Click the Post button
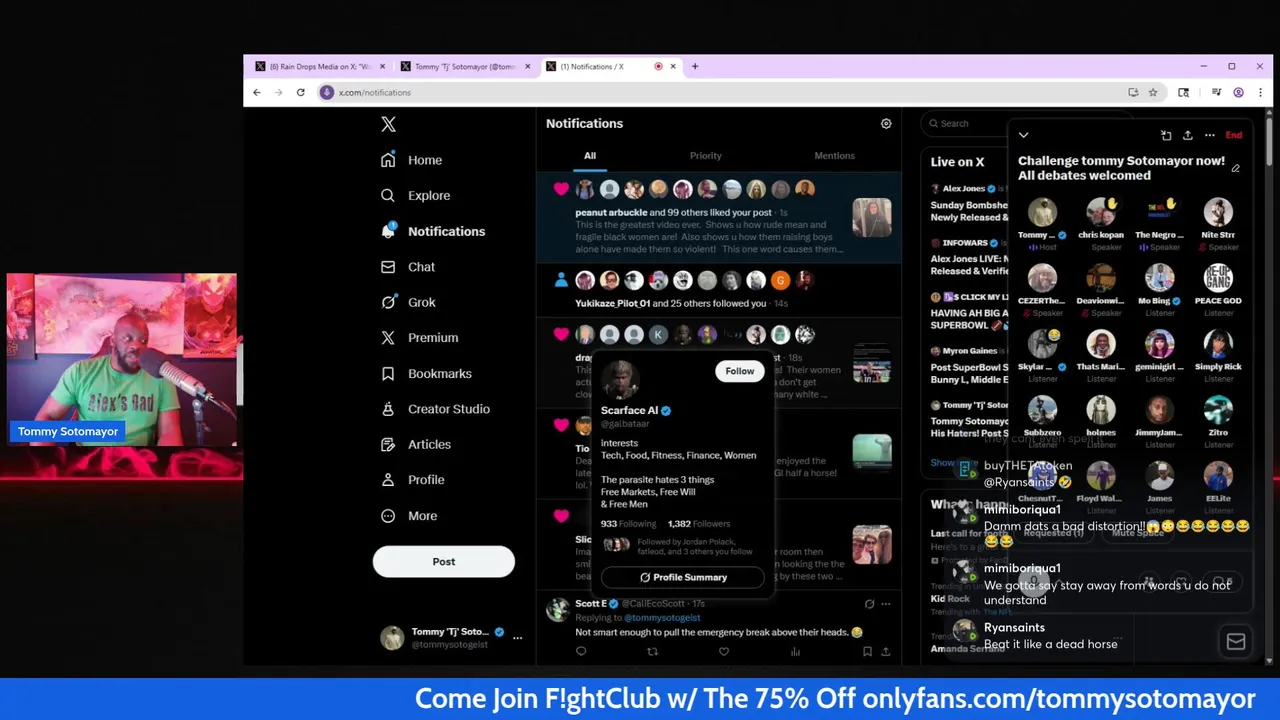Image resolution: width=1280 pixels, height=720 pixels. 444,562
